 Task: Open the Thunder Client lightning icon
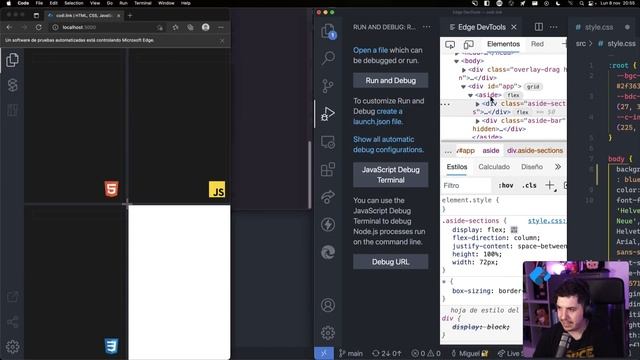(328, 224)
